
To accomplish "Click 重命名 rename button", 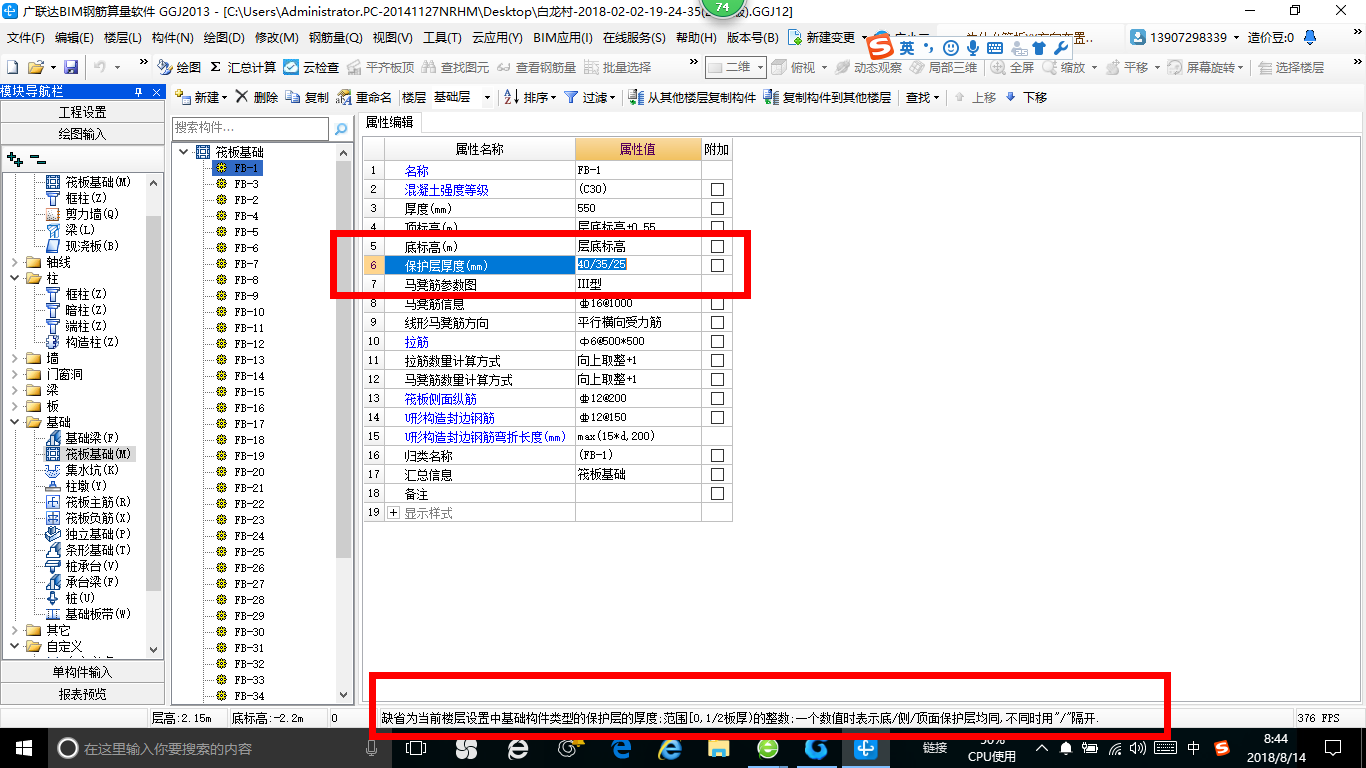I will [365, 97].
